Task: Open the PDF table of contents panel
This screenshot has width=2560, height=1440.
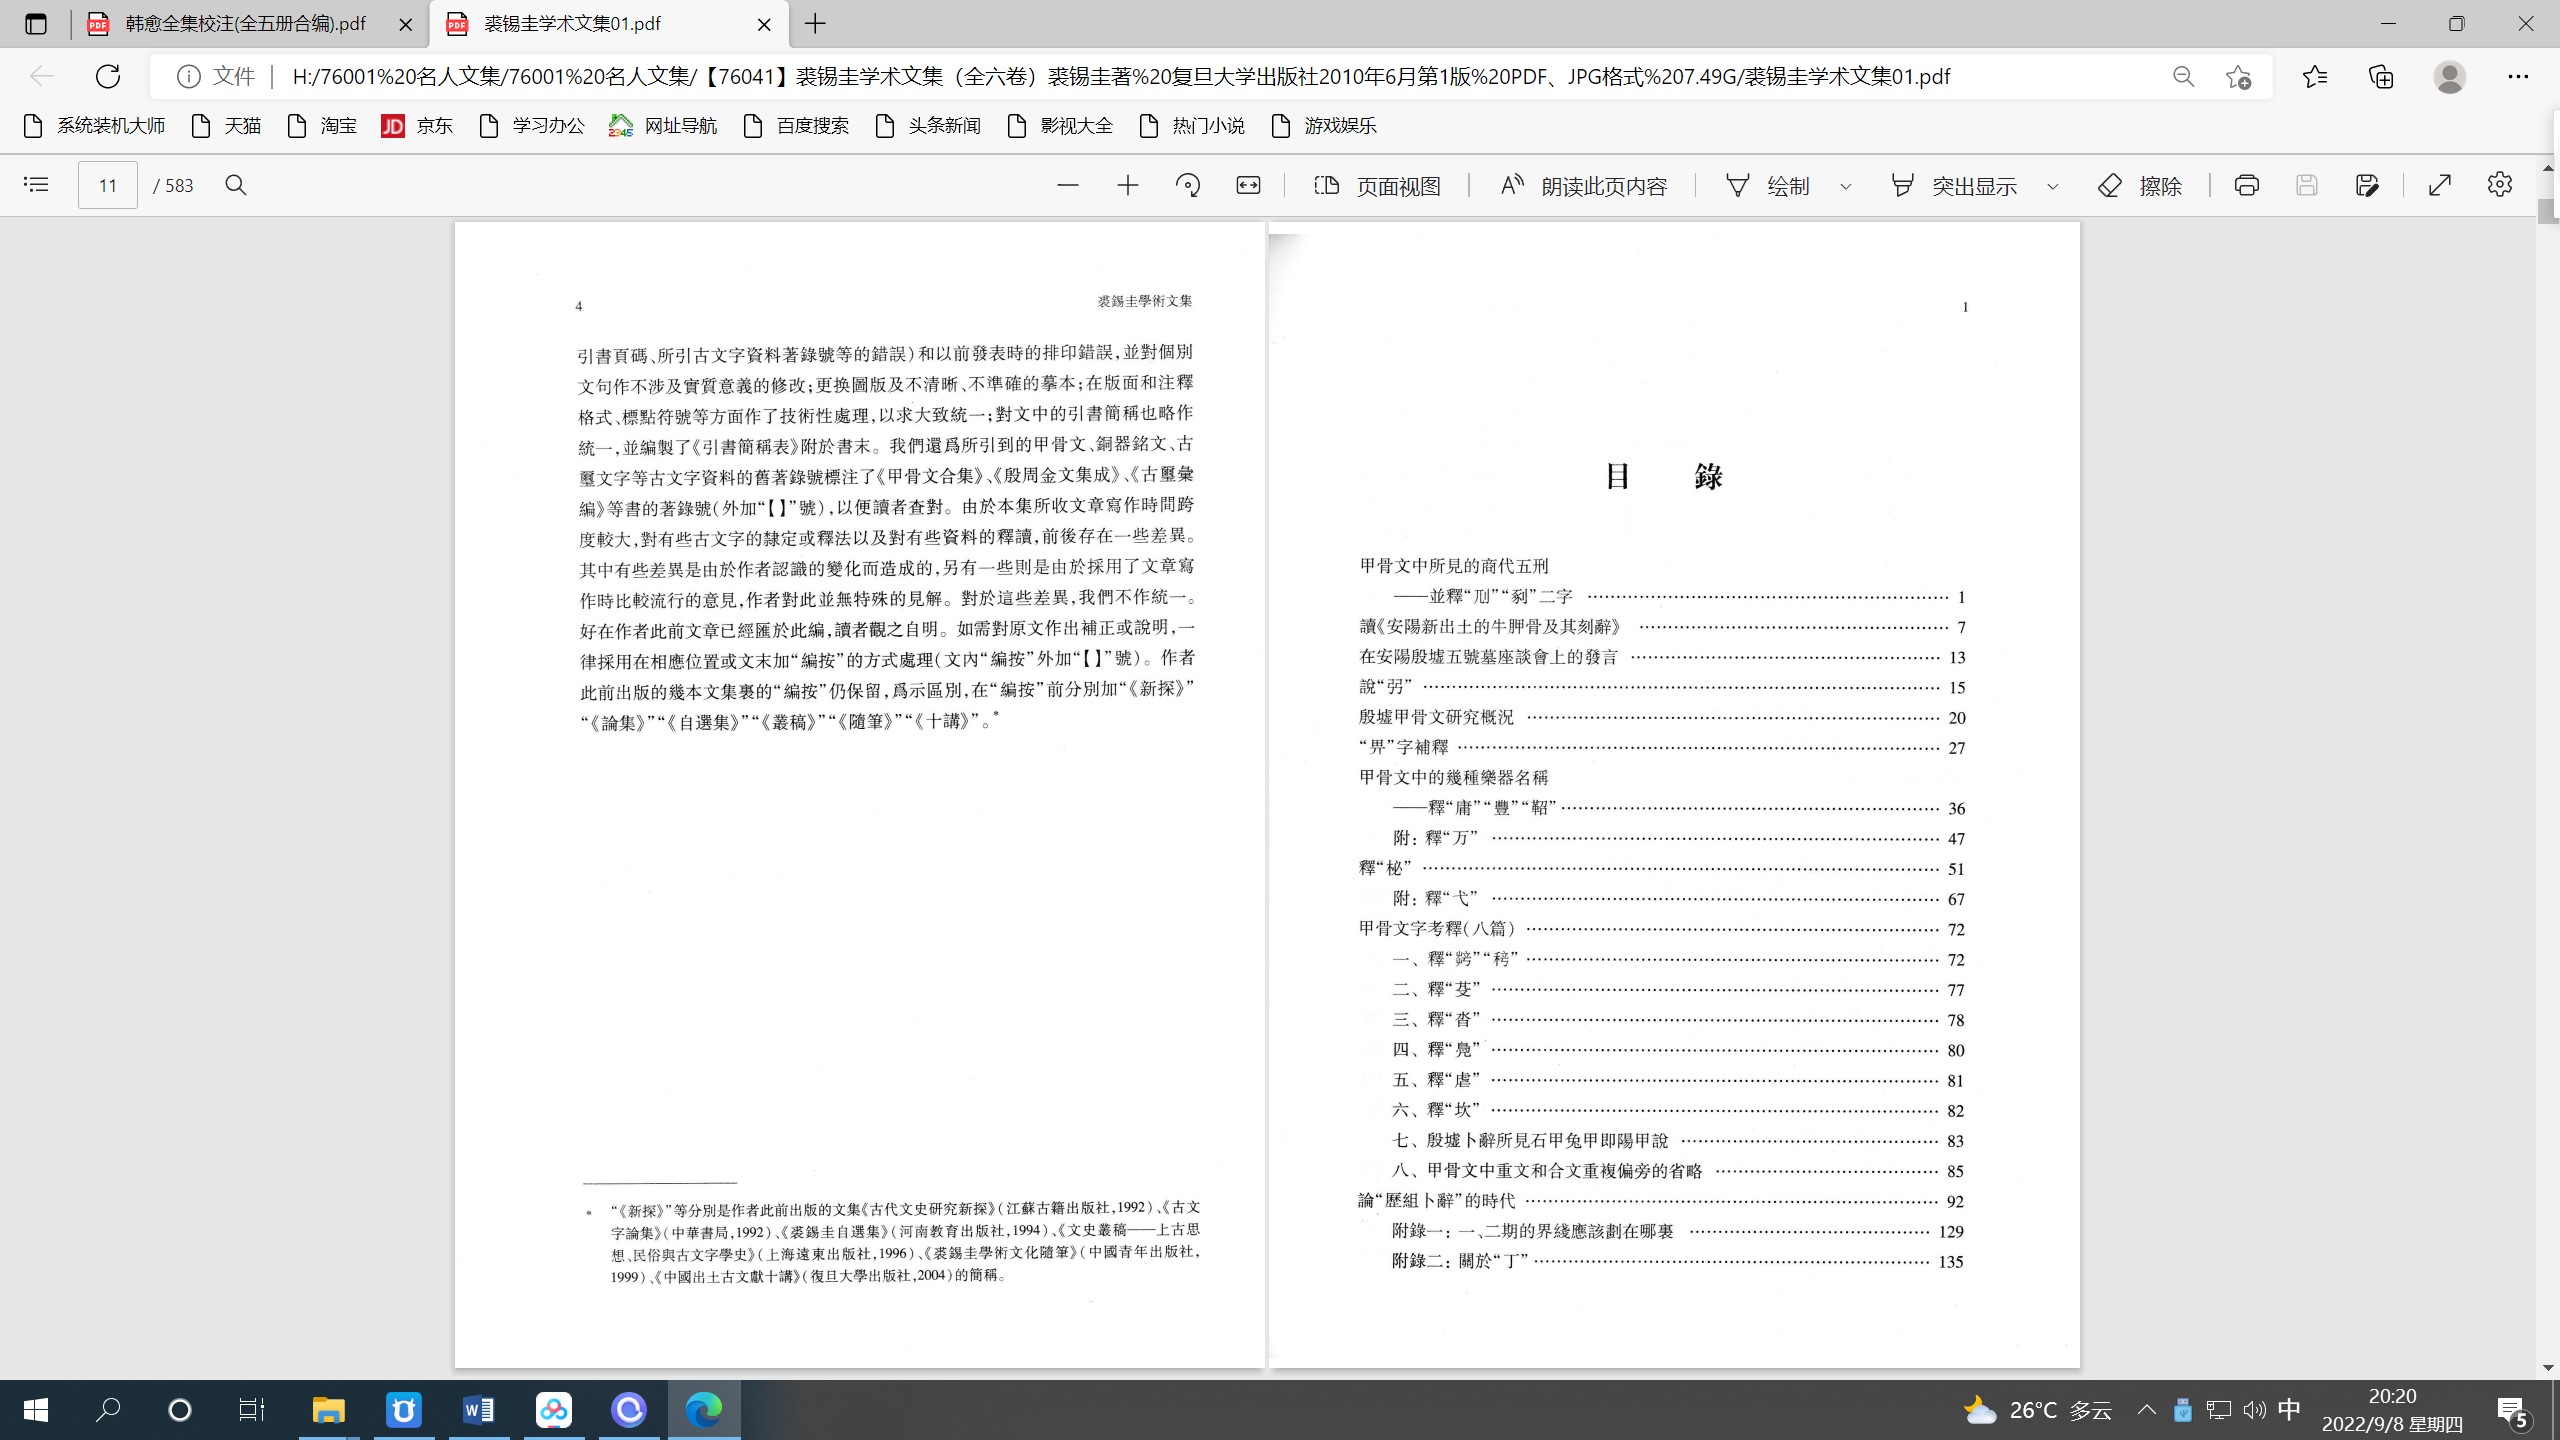Action: [x=35, y=184]
